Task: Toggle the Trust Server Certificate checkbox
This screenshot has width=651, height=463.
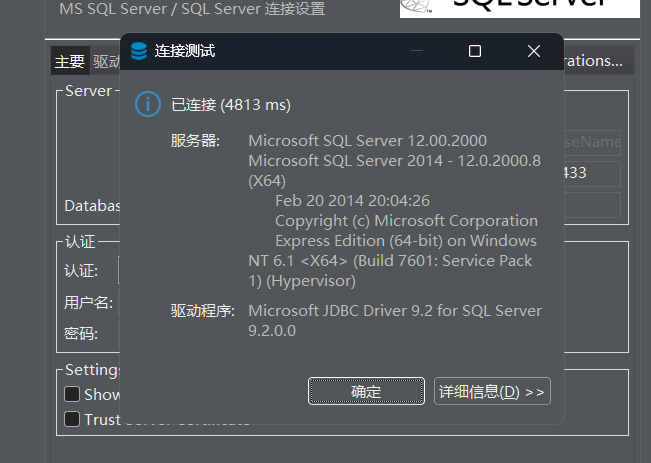Action: (72, 419)
